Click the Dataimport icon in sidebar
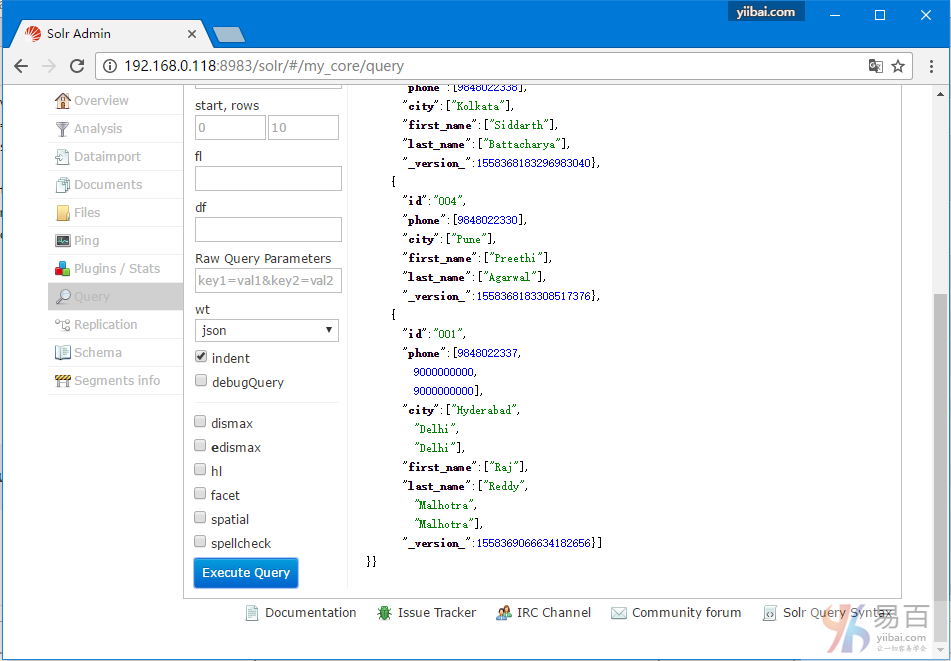Viewport: 951px width, 661px height. [x=62, y=156]
